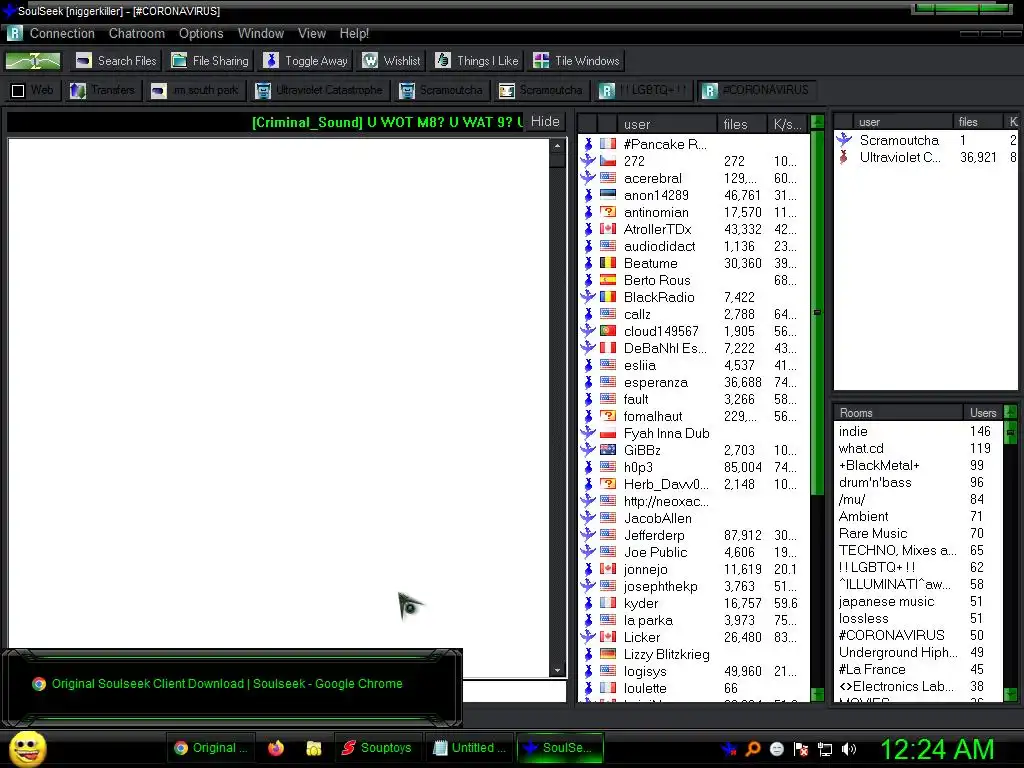The image size is (1024, 768).
Task: Switch to the !!LGBTQ+!! room tab
Action: point(644,90)
